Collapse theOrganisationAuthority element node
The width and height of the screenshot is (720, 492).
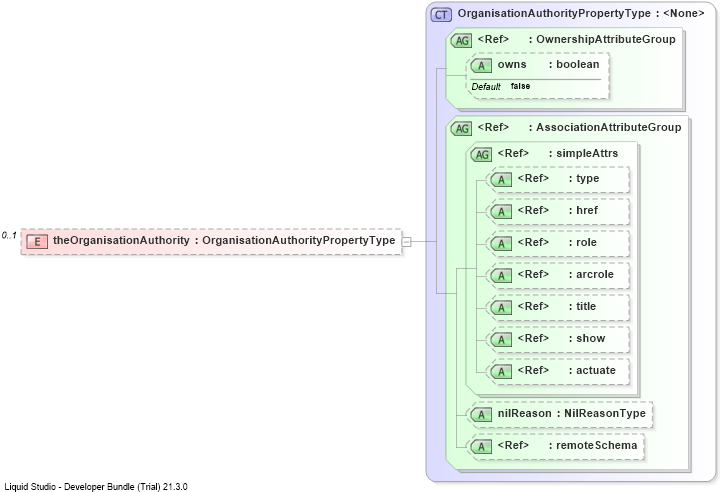406,242
